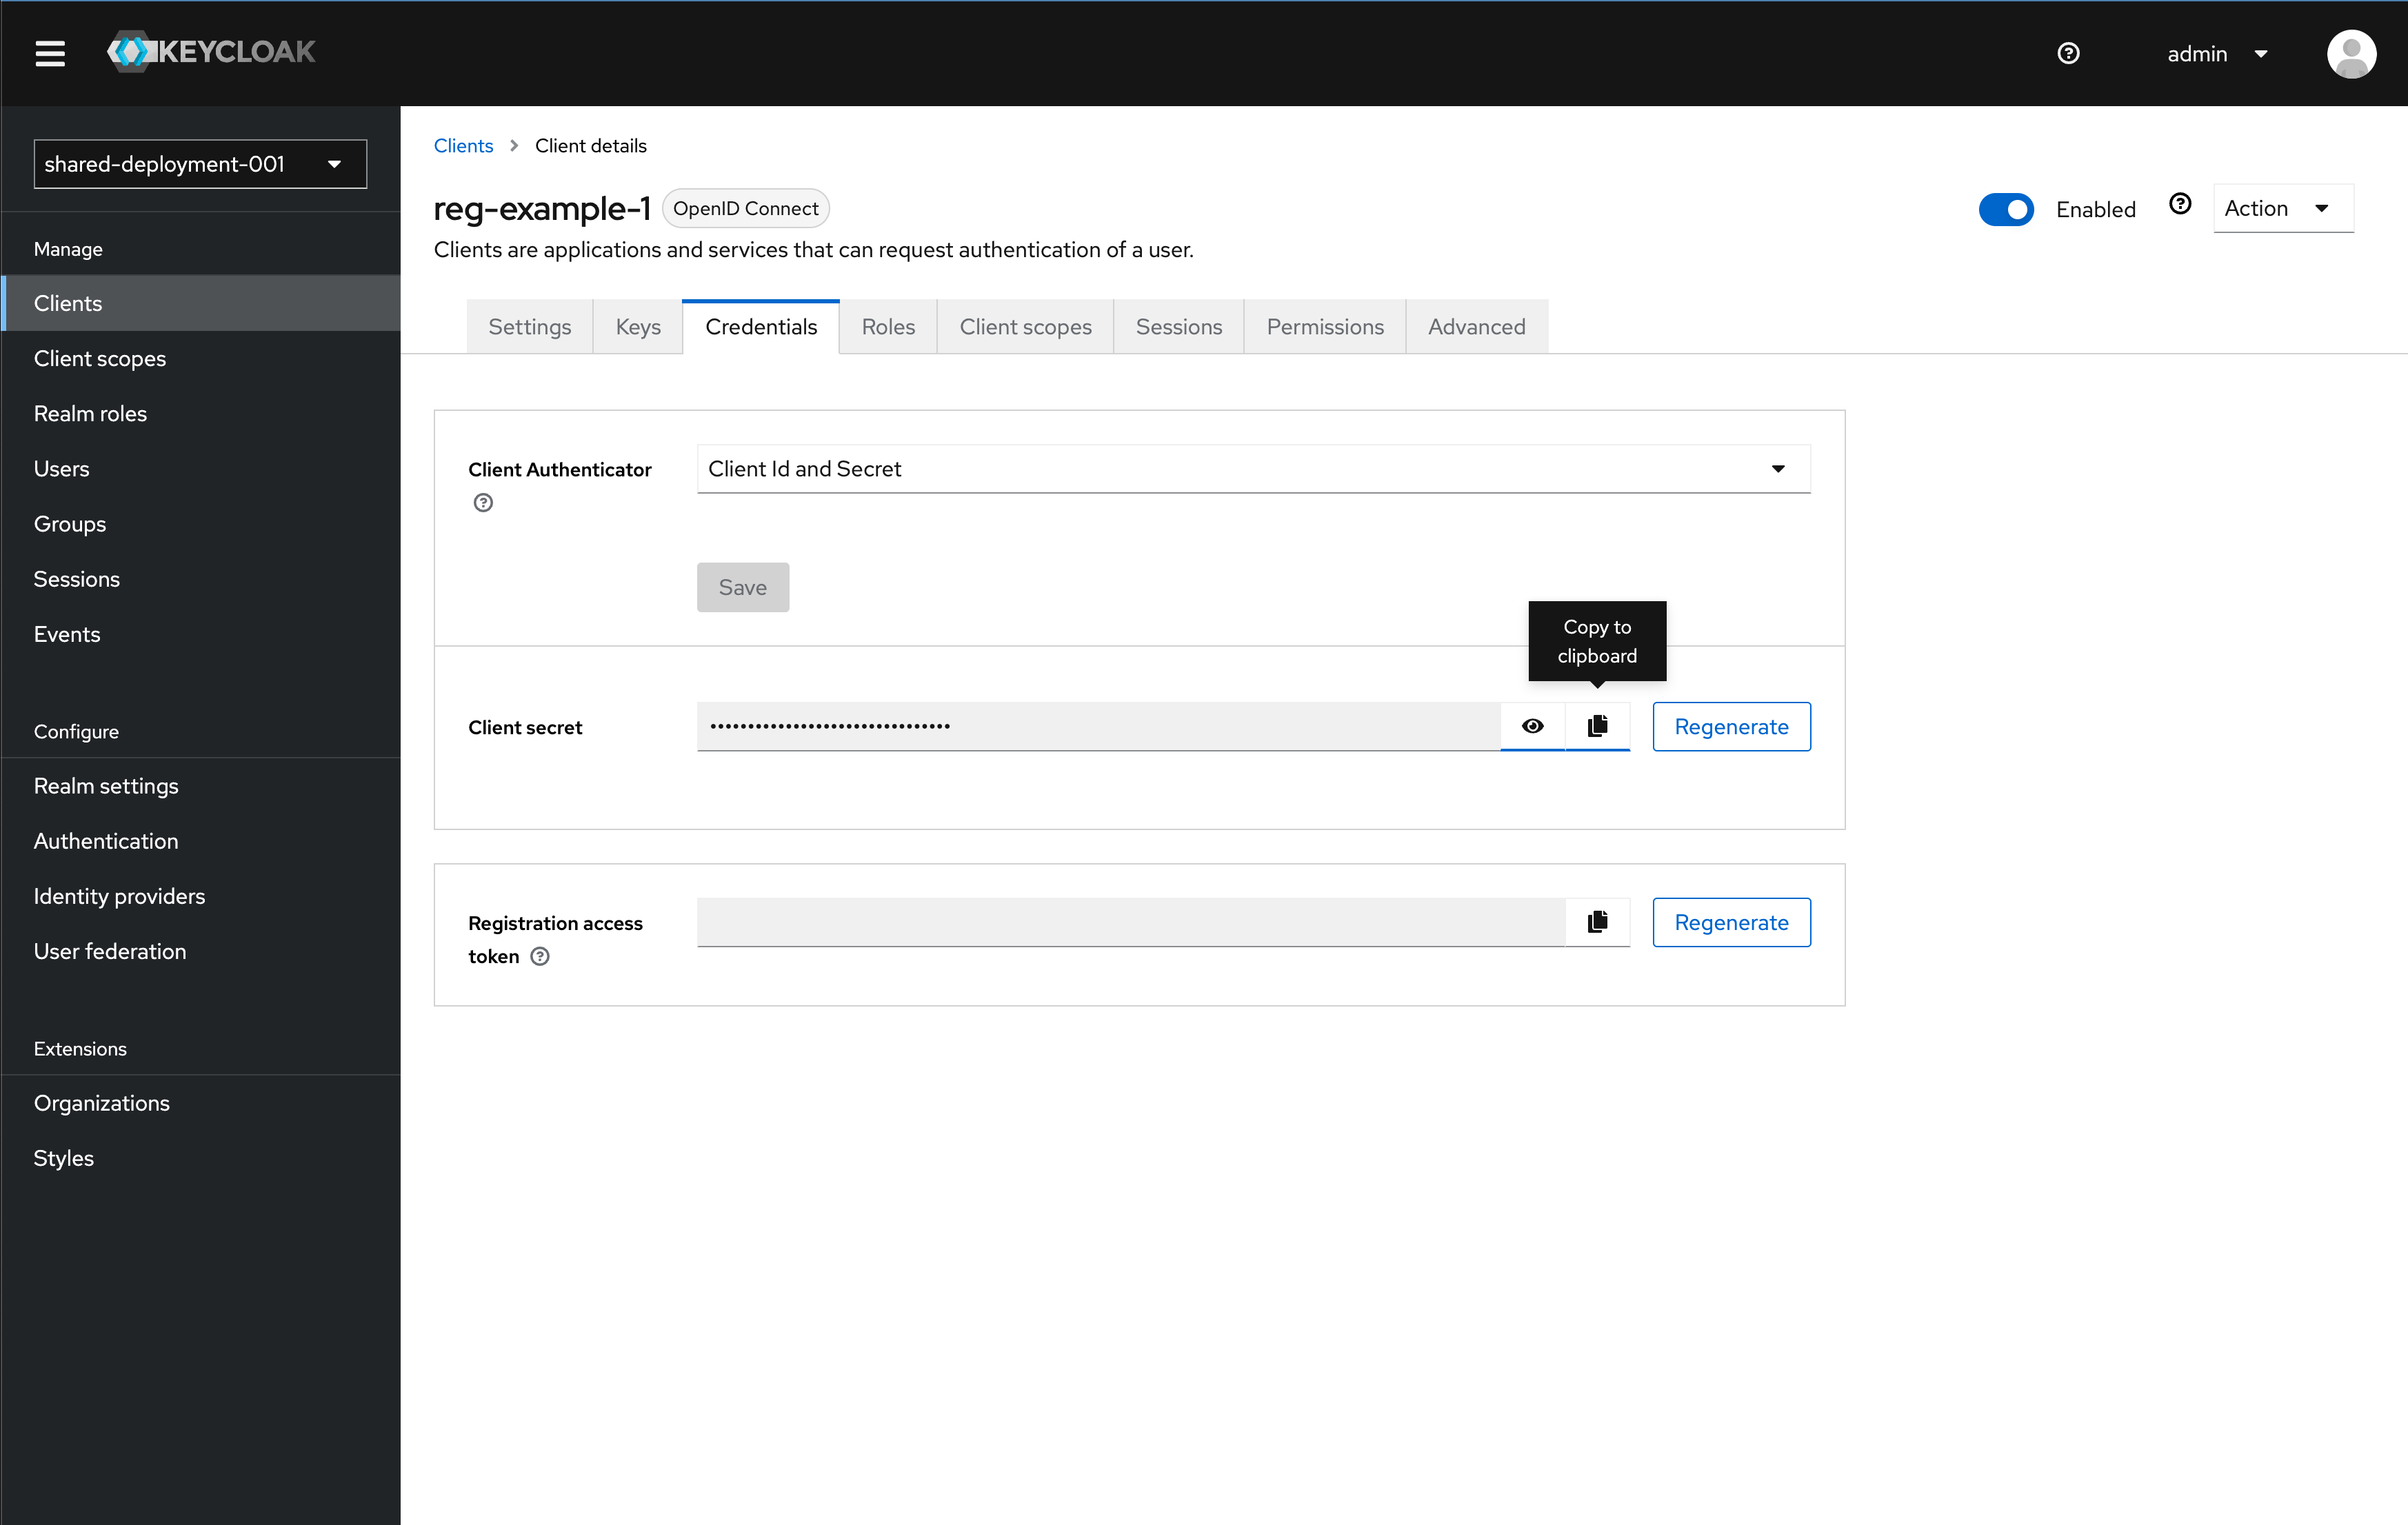
Task: Follow the Clients breadcrumb link
Action: point(463,145)
